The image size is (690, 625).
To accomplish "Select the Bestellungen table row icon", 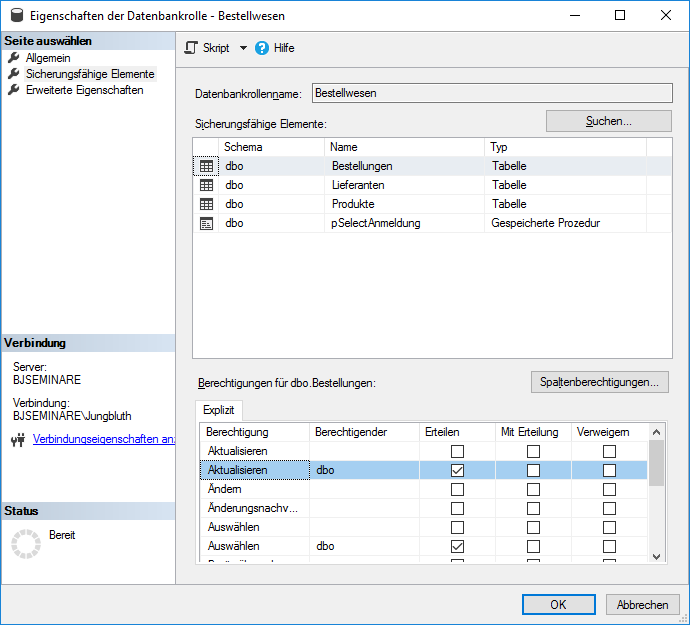I will point(207,166).
